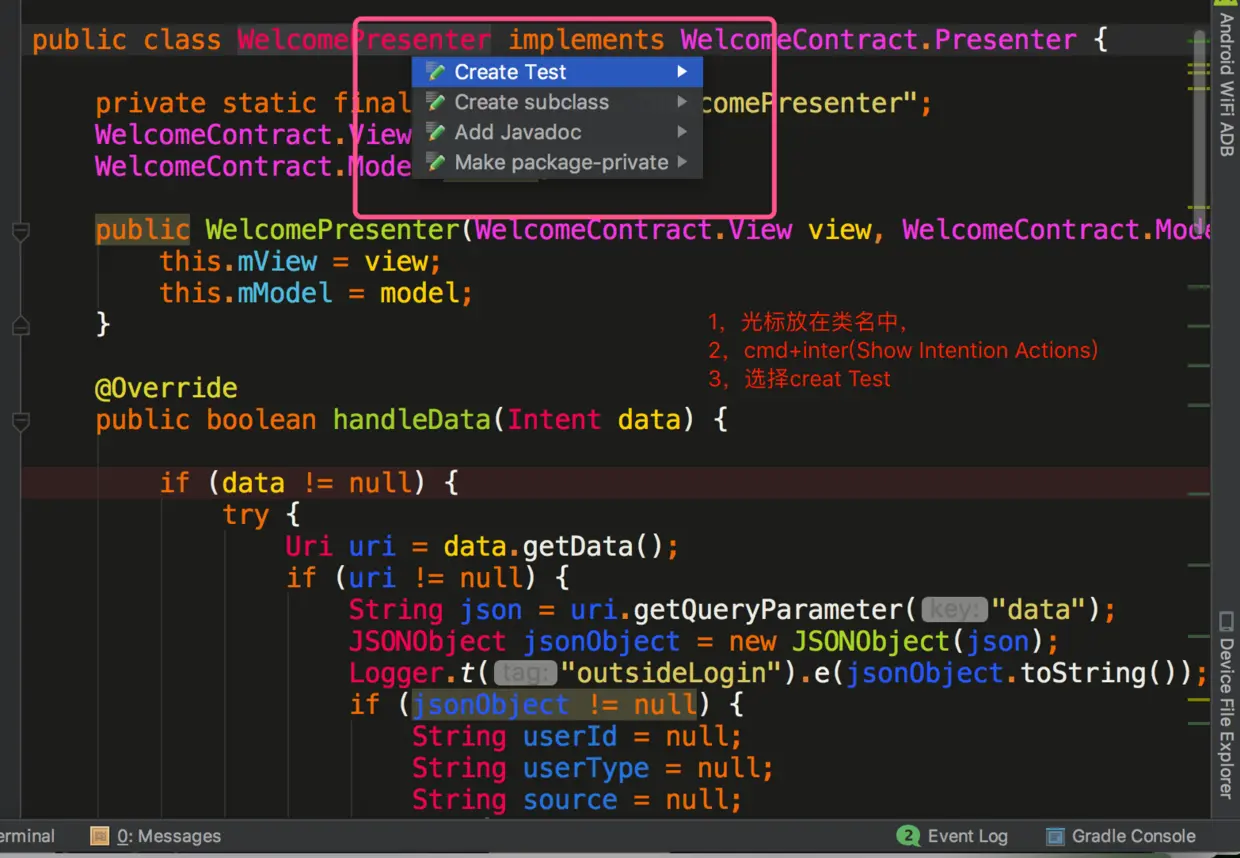Click the Messages tool window icon
Image resolution: width=1240 pixels, height=858 pixels.
click(x=100, y=836)
